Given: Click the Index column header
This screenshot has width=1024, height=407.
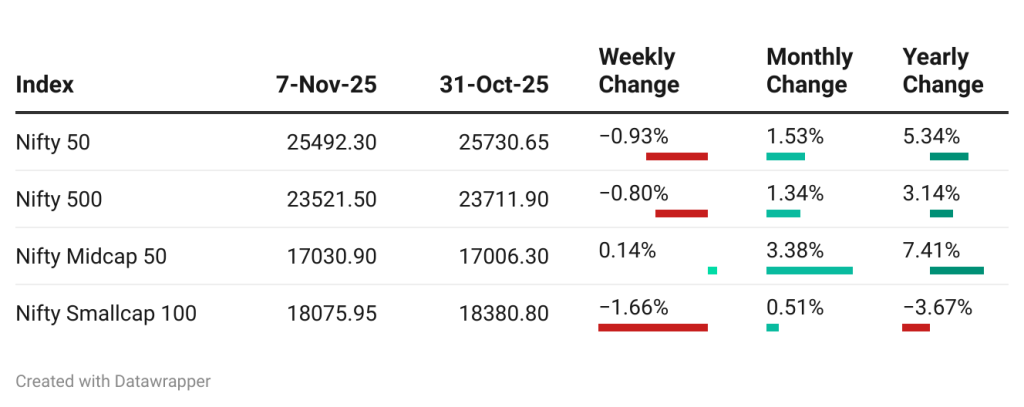Looking at the screenshot, I should (45, 84).
